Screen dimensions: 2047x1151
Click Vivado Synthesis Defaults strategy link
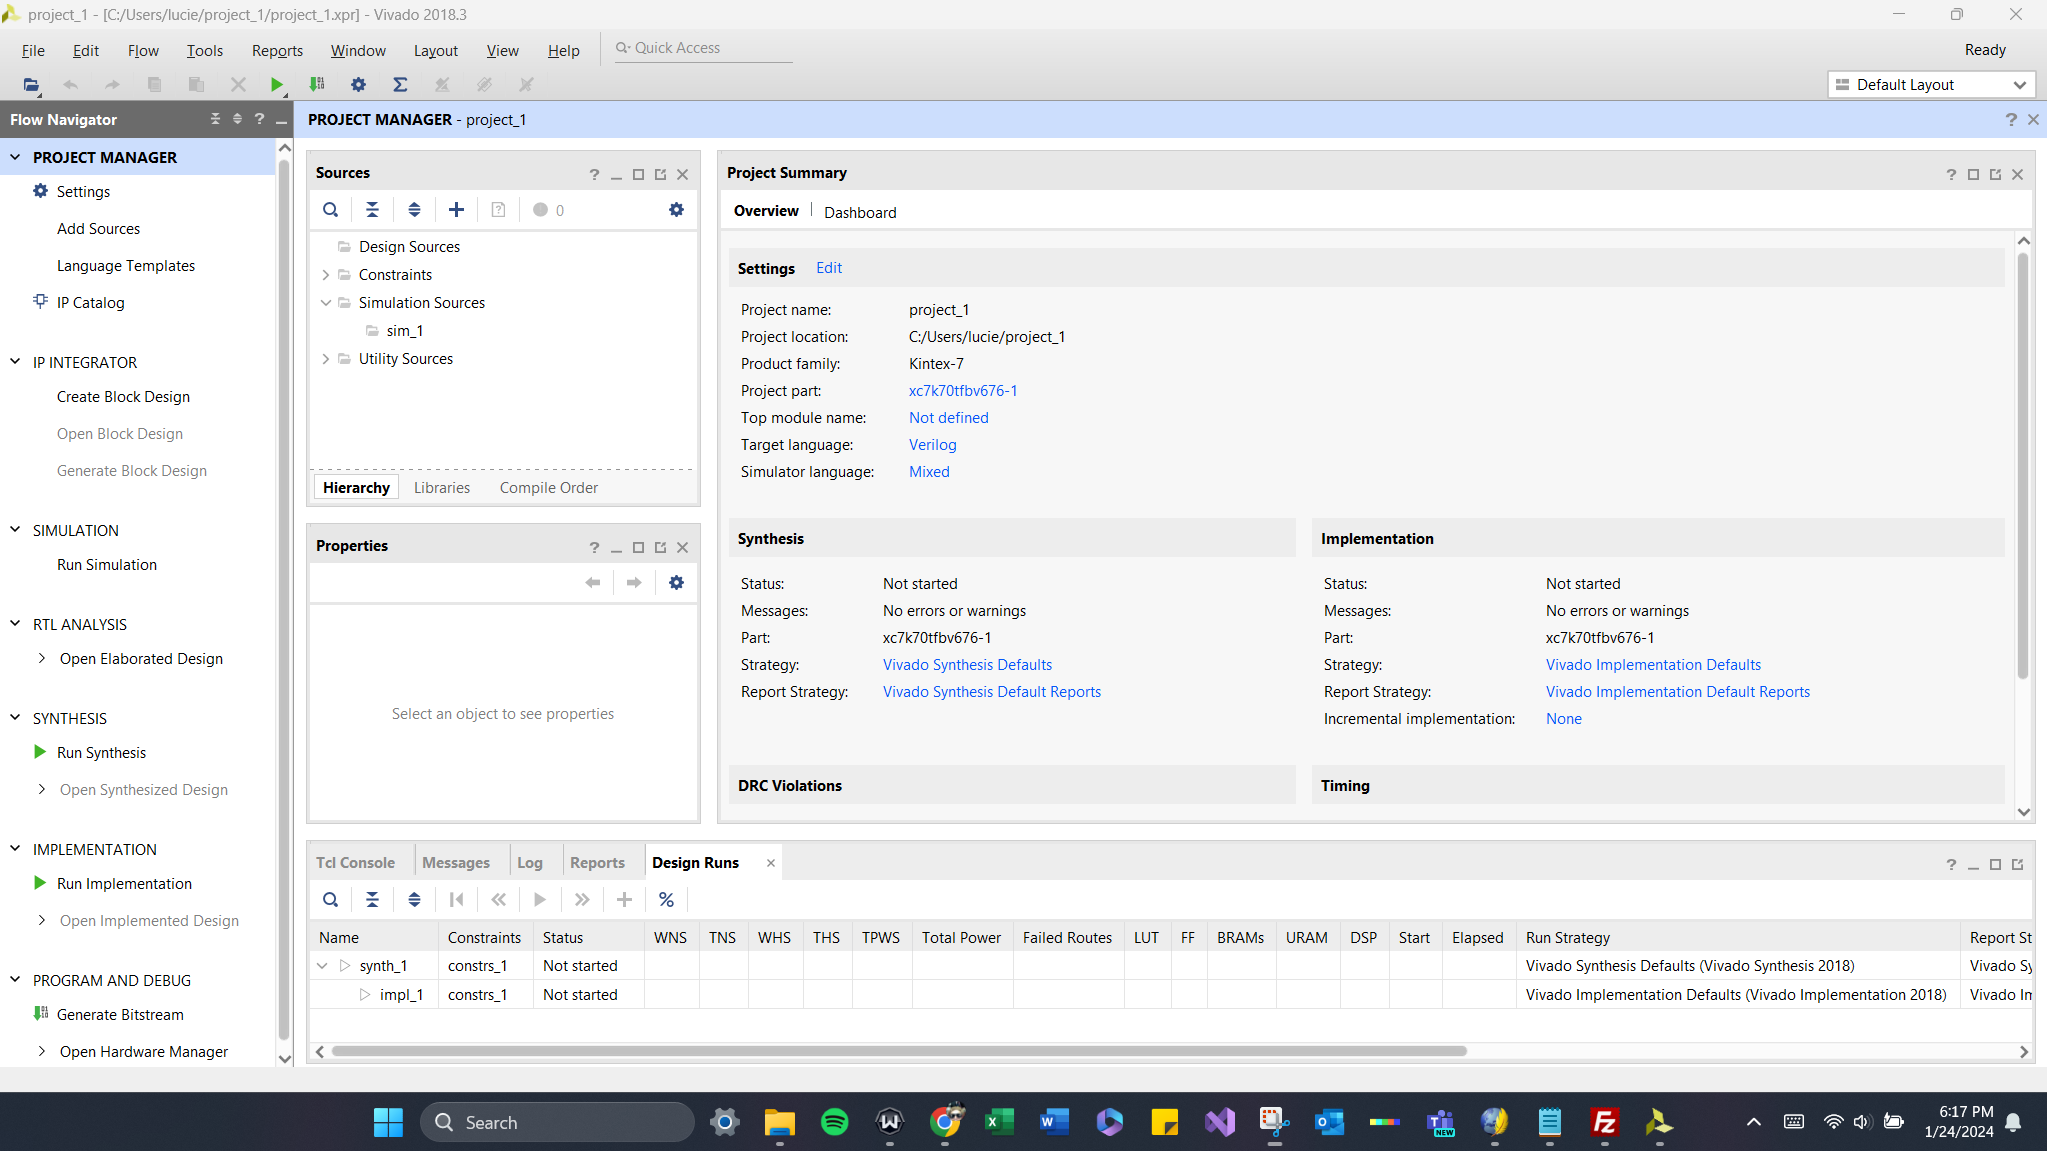[x=967, y=665]
